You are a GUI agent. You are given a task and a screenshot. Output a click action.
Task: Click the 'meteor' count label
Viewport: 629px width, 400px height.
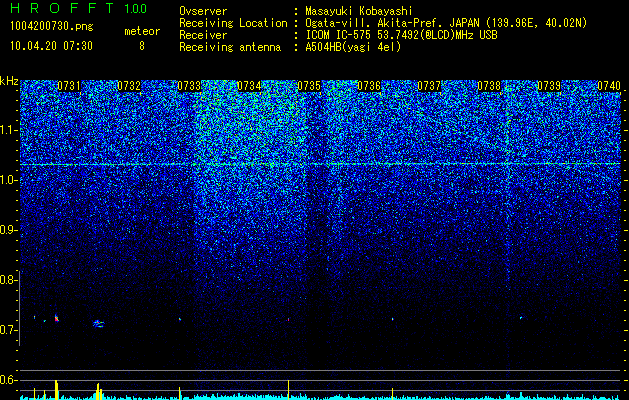click(142, 31)
